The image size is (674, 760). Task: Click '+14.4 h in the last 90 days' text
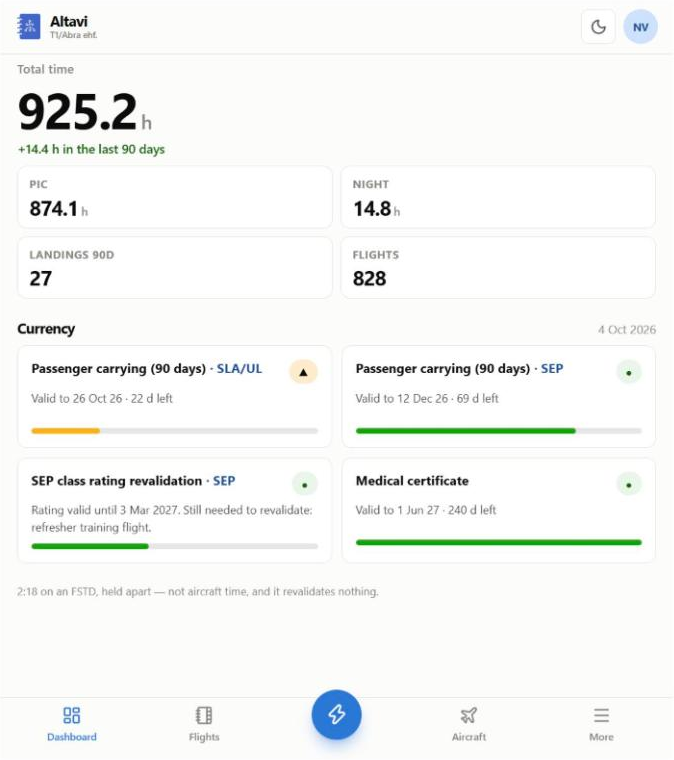click(91, 149)
